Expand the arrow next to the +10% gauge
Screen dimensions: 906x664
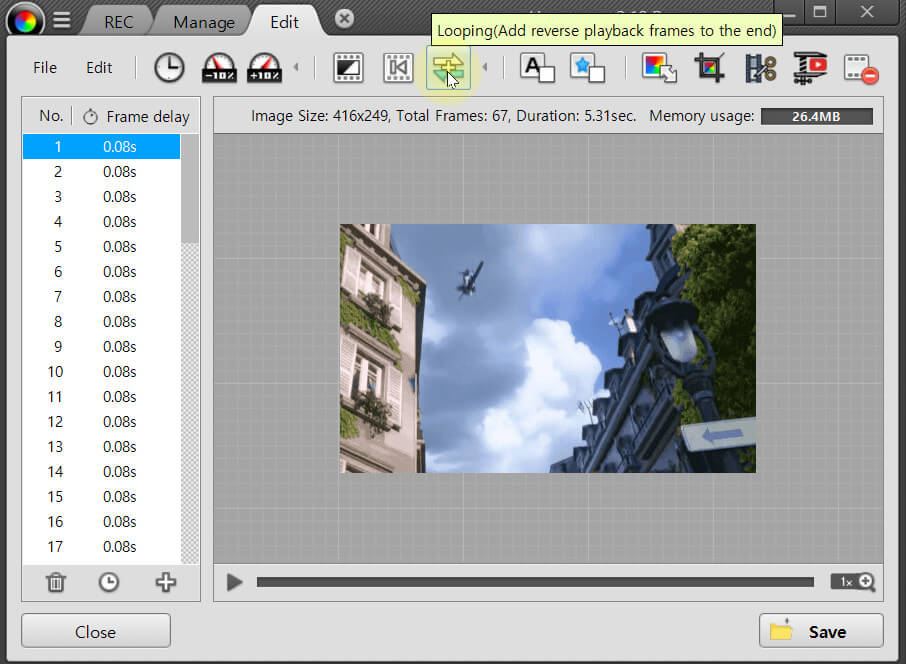coord(295,68)
